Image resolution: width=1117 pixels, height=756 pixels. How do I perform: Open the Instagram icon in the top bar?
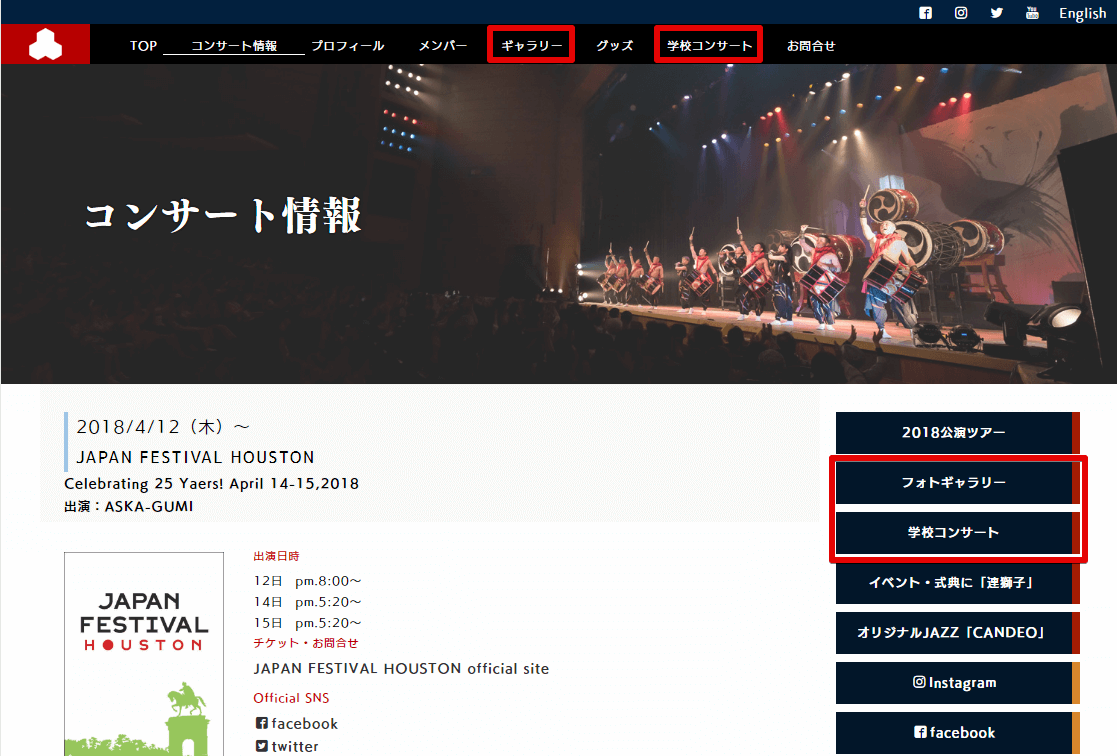click(961, 13)
